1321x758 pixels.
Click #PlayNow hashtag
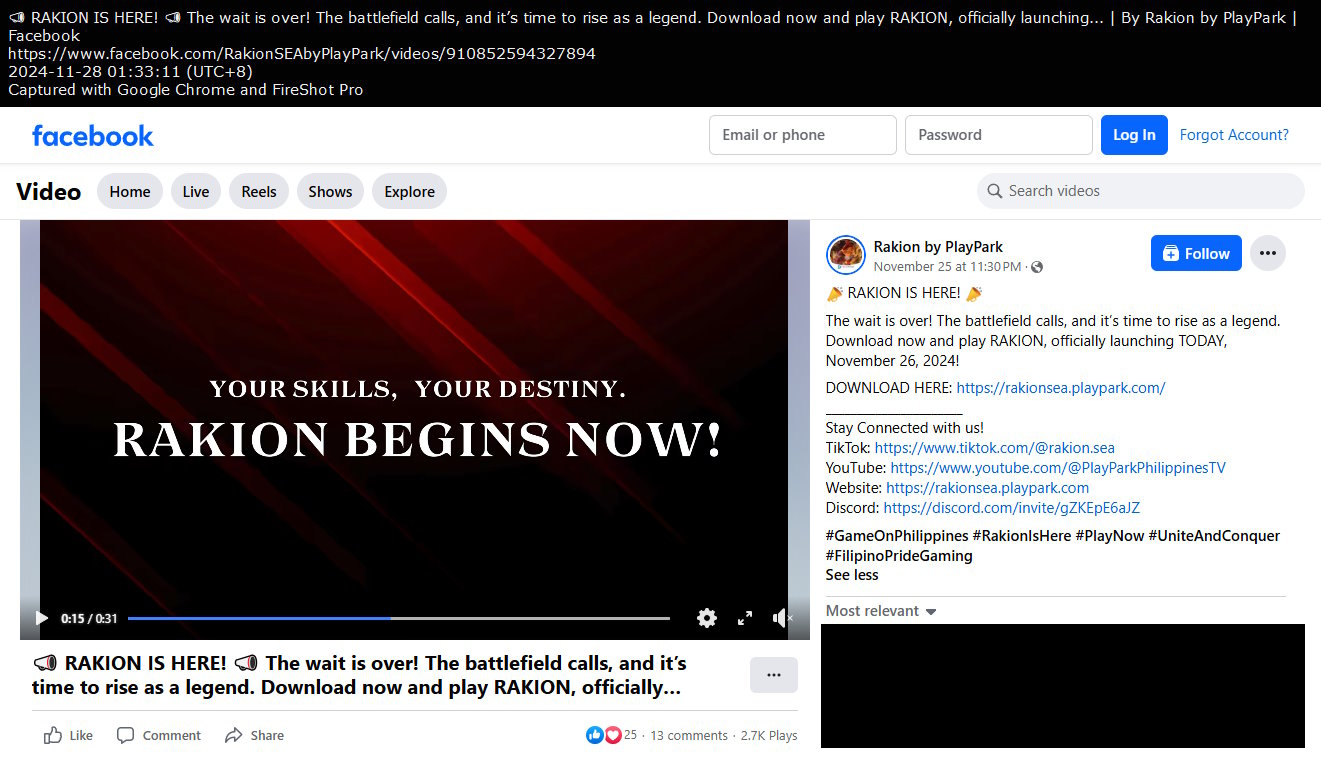coord(1110,536)
